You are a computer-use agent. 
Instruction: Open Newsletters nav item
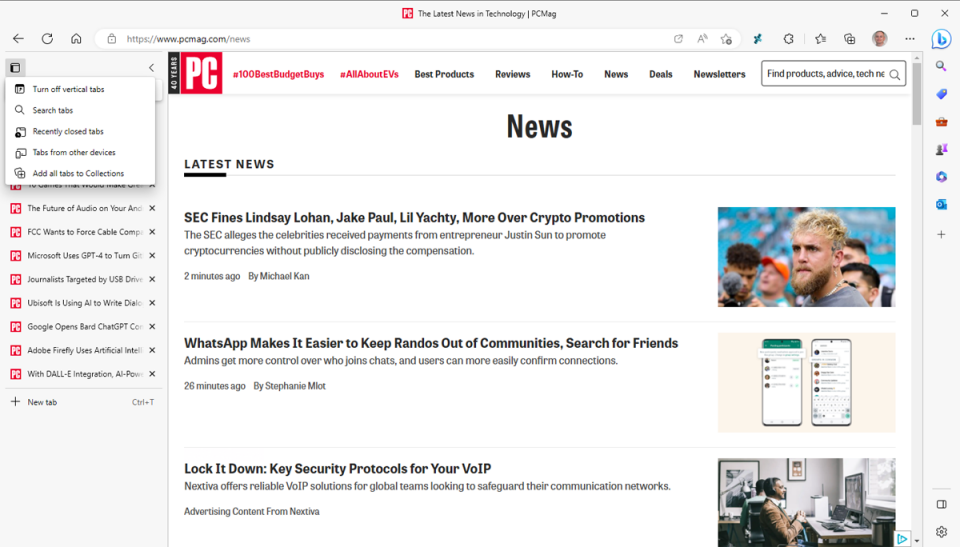tap(719, 74)
